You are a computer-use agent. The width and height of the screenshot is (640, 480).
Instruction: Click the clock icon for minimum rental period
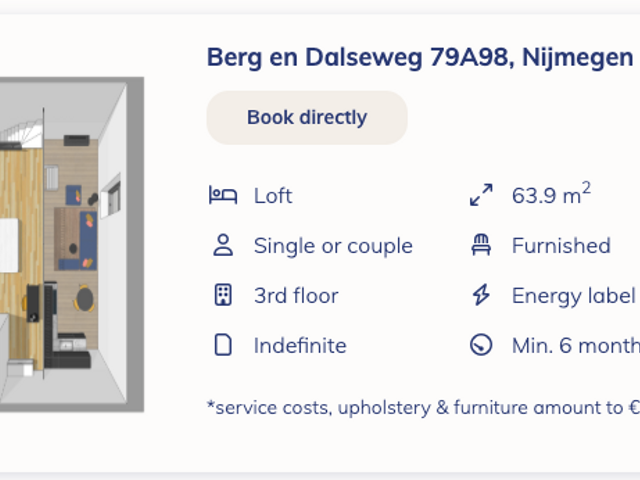tap(481, 346)
